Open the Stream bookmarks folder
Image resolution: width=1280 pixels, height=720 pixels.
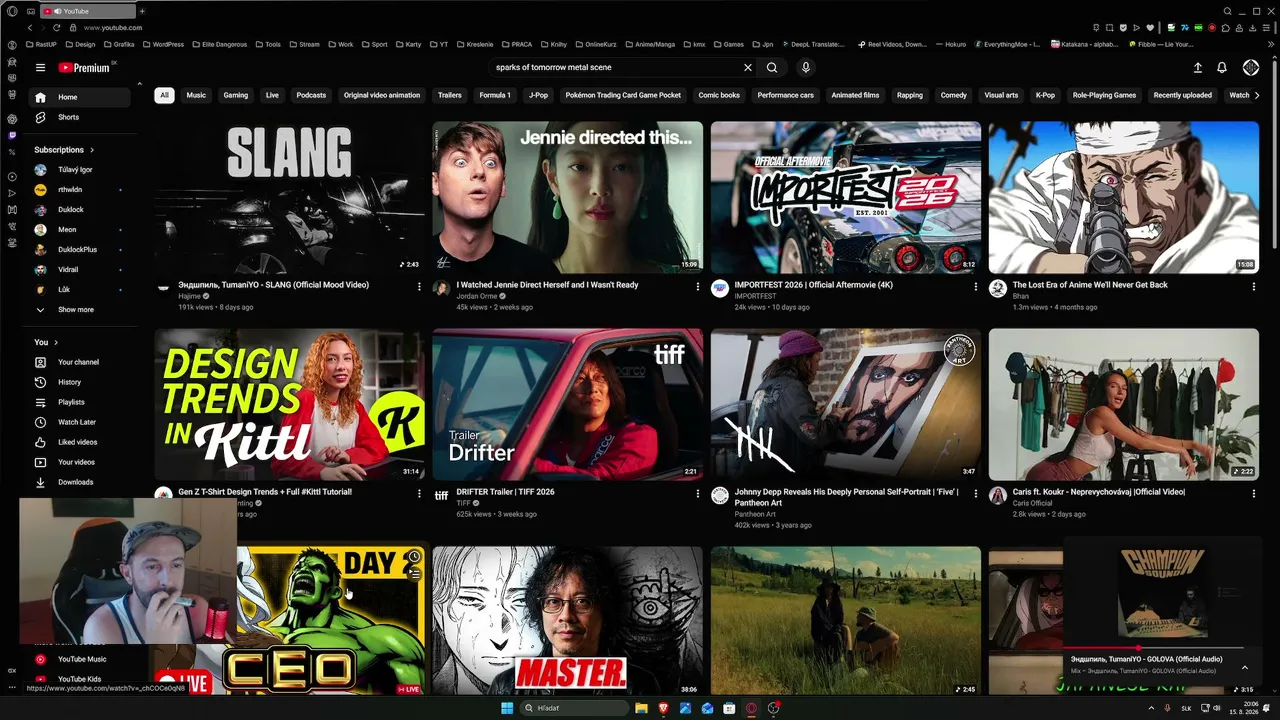(x=304, y=44)
